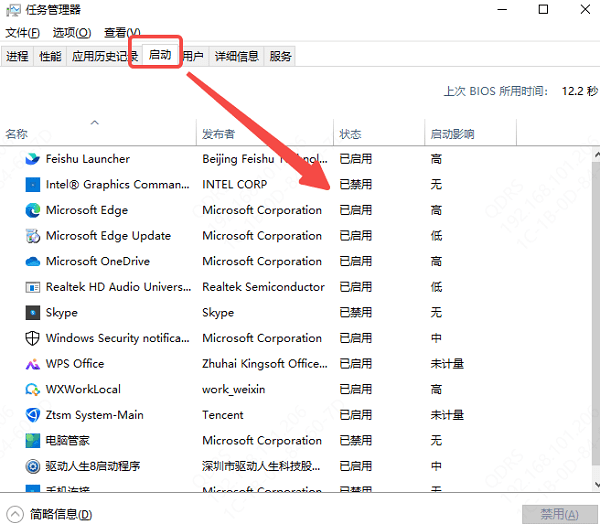Open the 文件(F) menu
Viewport: 600px width, 524px height.
[23, 33]
